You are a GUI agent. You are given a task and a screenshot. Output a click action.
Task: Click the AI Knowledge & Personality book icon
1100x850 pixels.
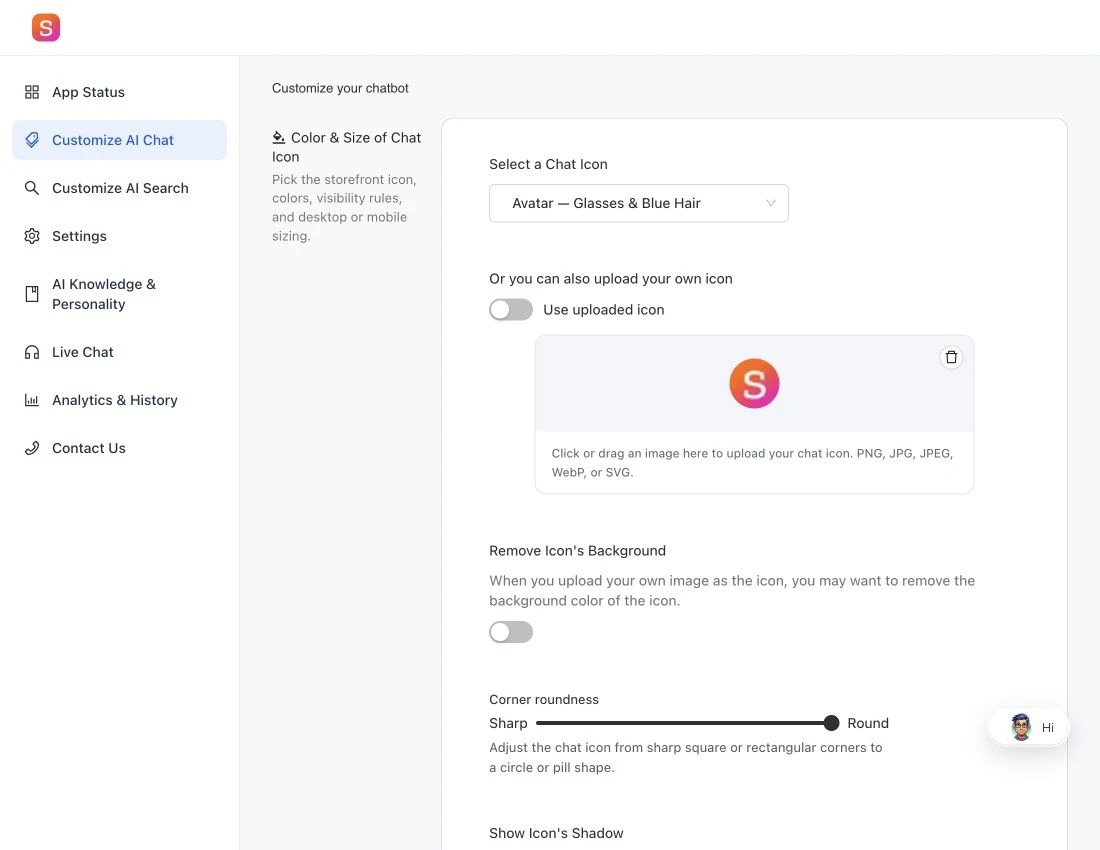(x=32, y=294)
